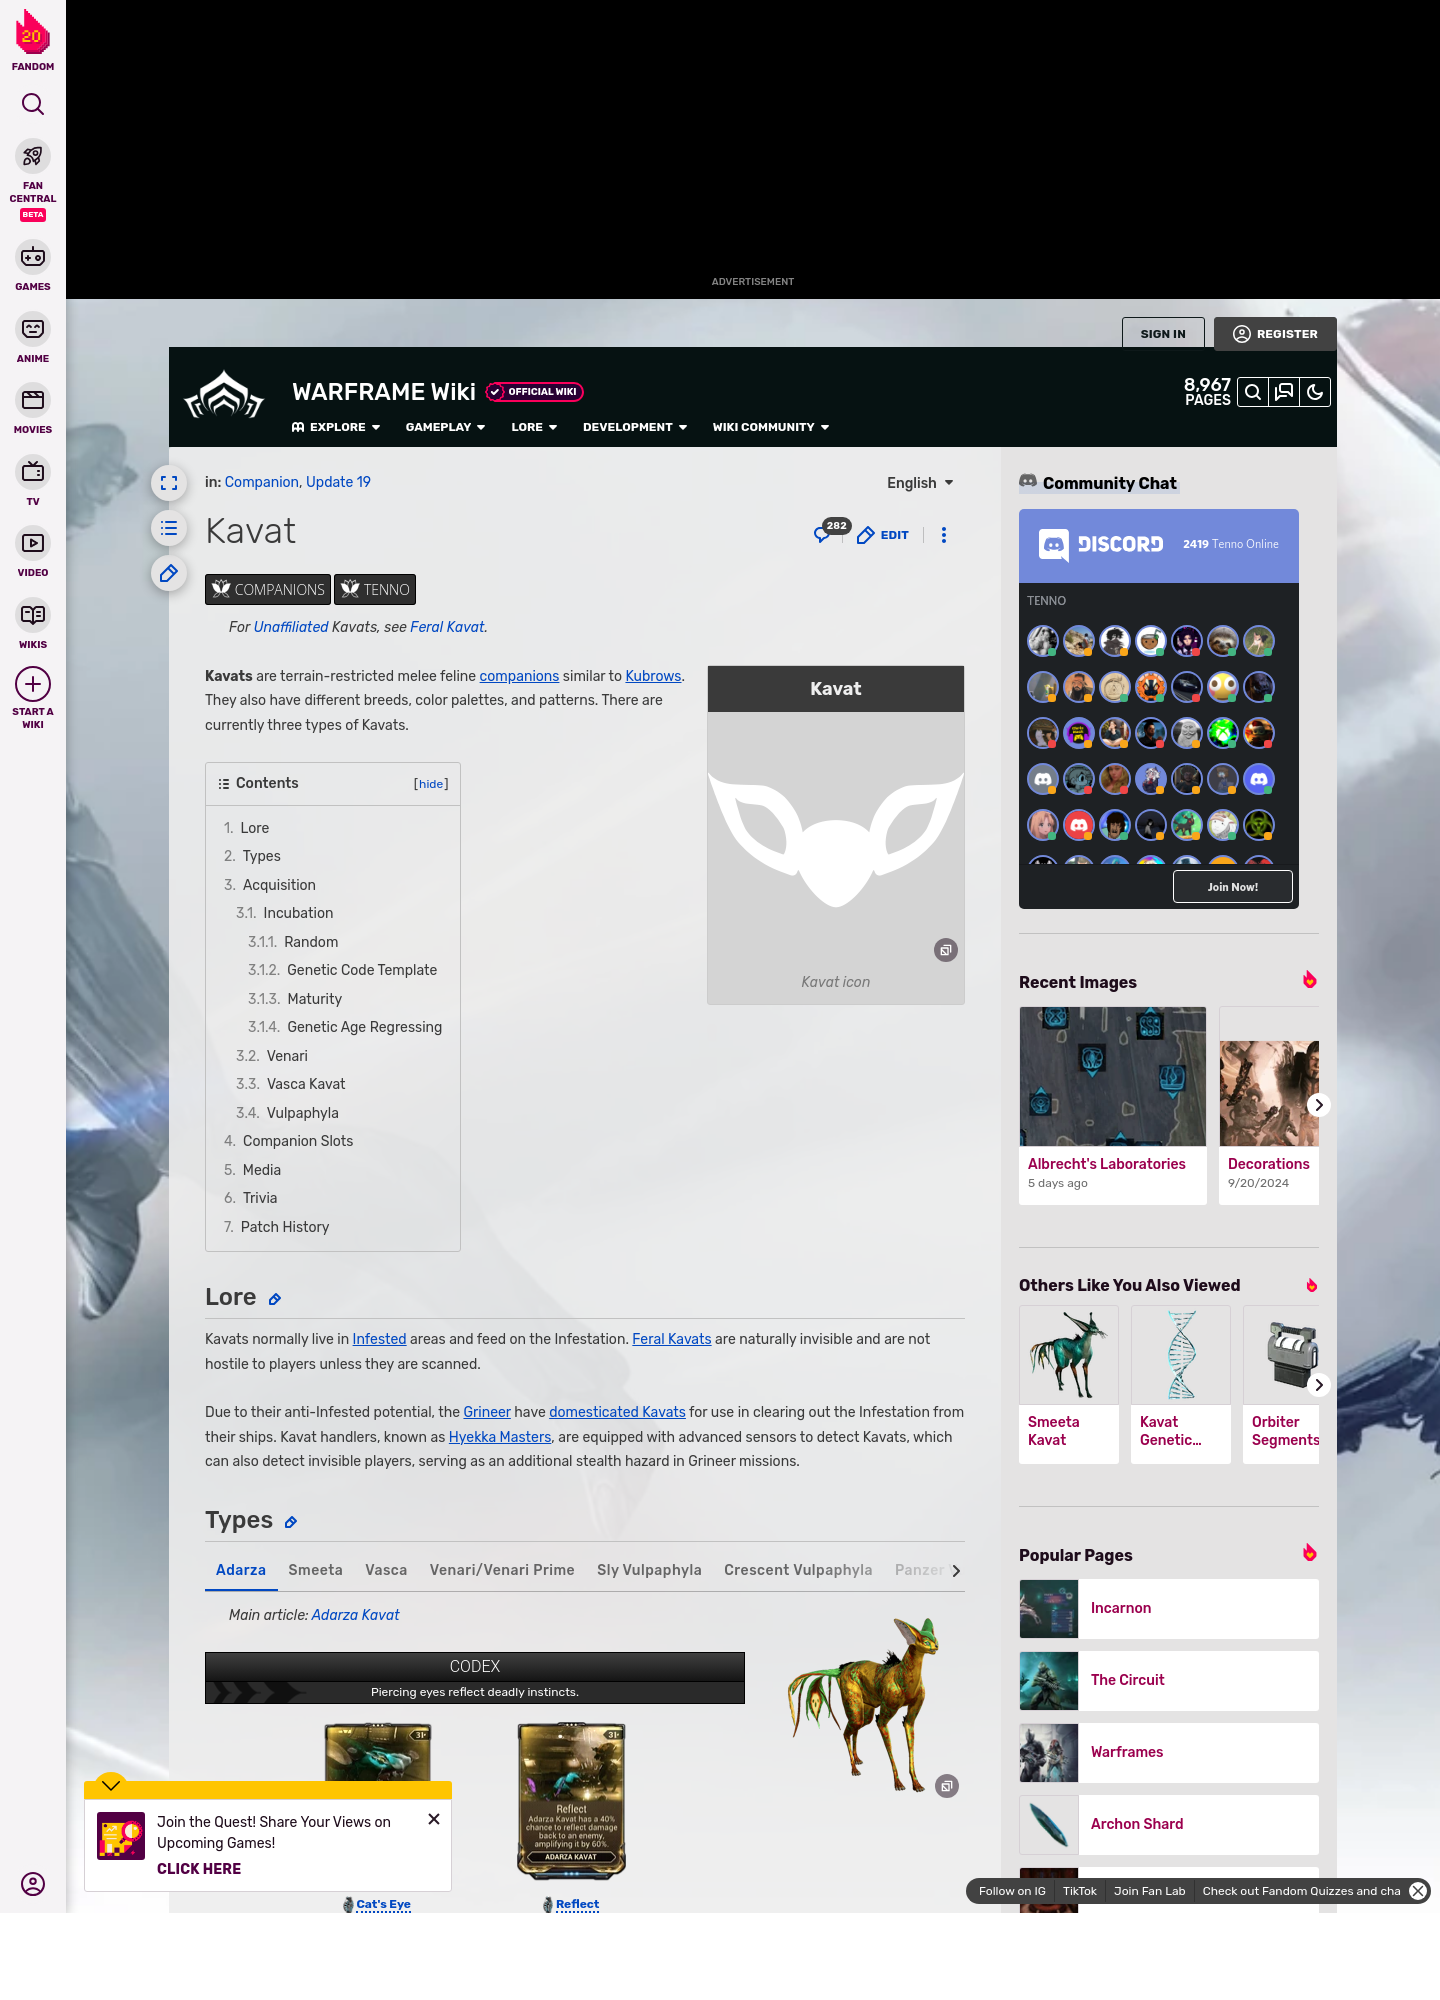Expand page to full width
Viewport: 1440px width, 2000px height.
169,483
